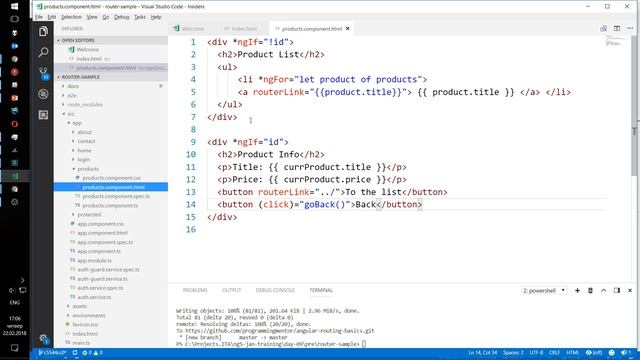Open the Windows Start menu
Screen dimensions: 640x360
point(14,7)
